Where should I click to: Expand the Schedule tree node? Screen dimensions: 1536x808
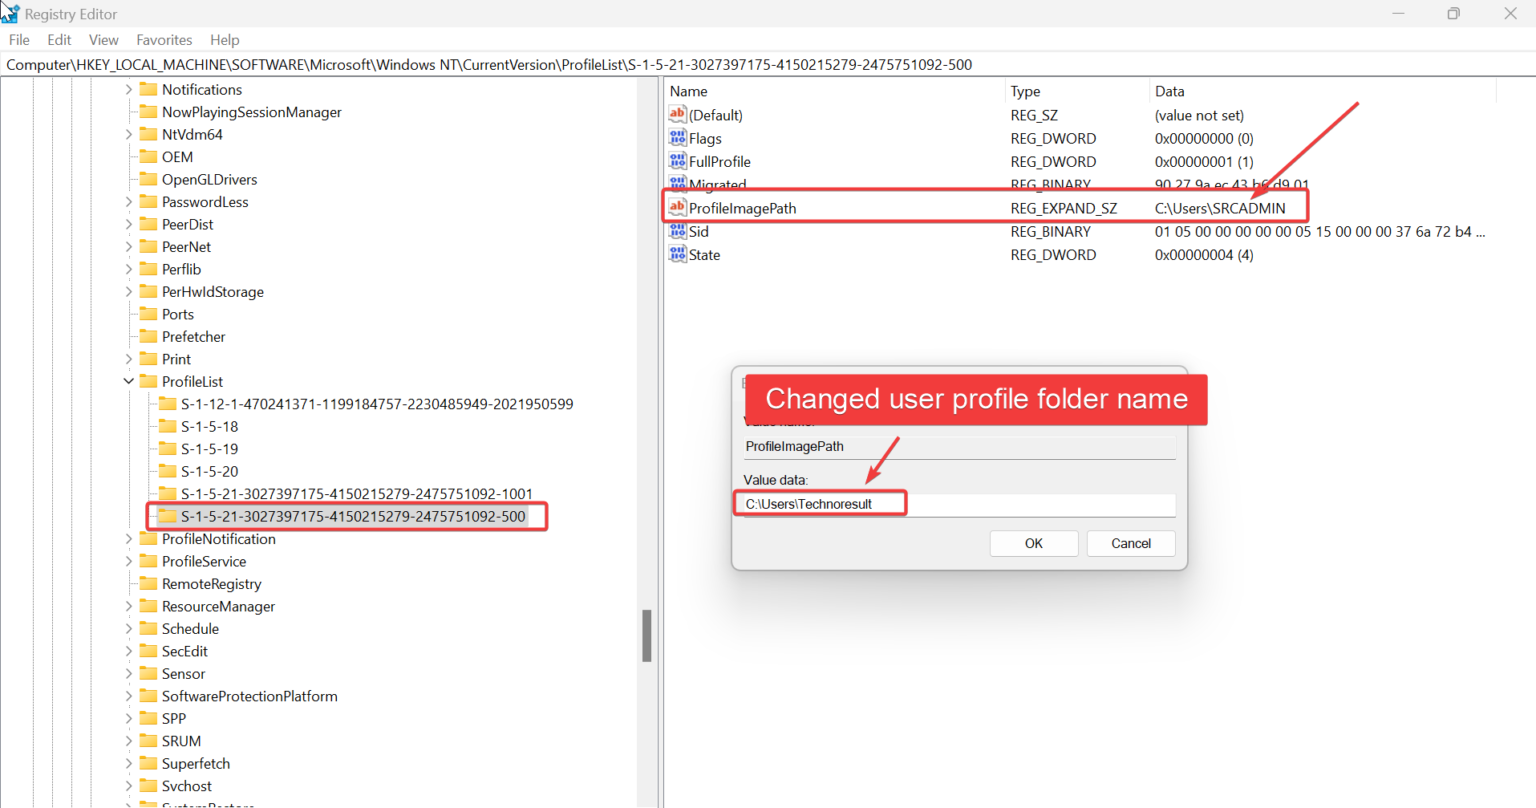[127, 628]
